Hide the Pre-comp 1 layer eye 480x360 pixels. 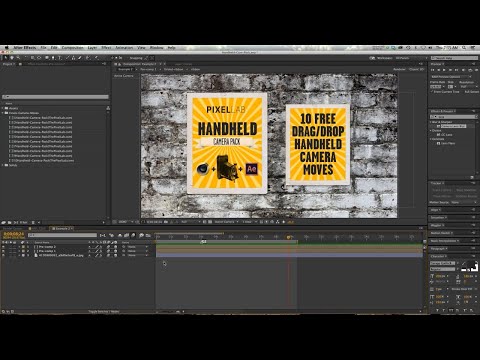pyautogui.click(x=3, y=251)
